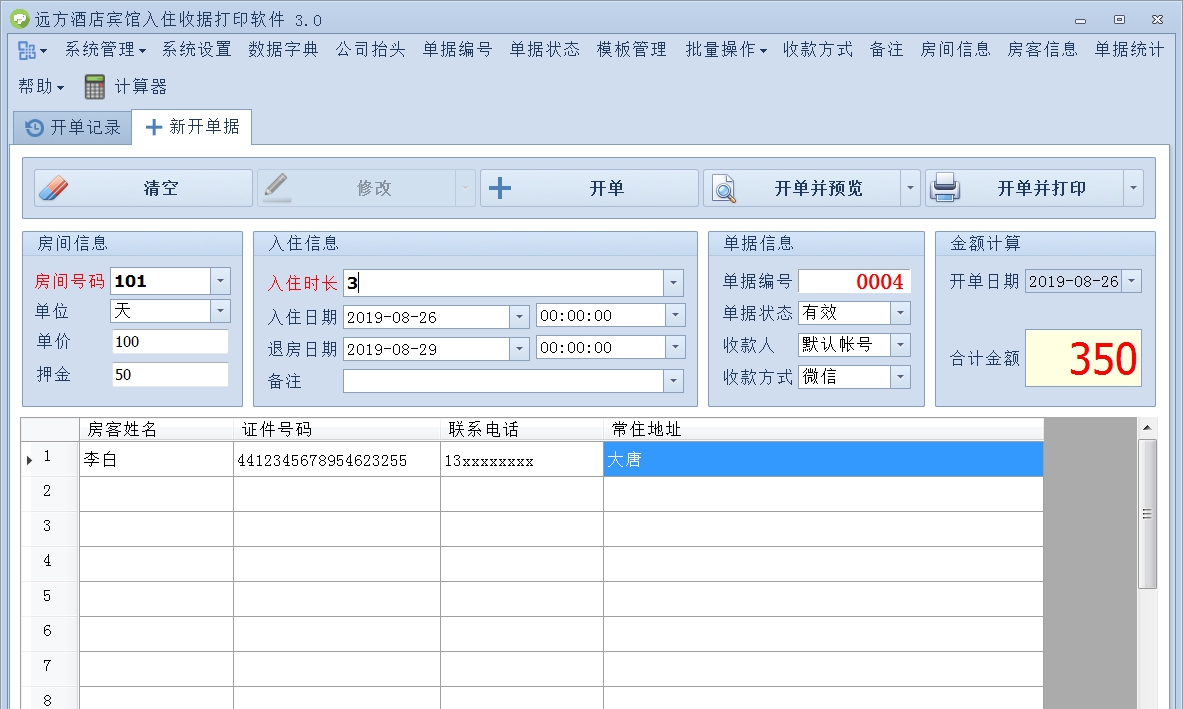The image size is (1183, 709).
Task: Open the 入住日期 date picker dropdown
Action: [x=521, y=317]
